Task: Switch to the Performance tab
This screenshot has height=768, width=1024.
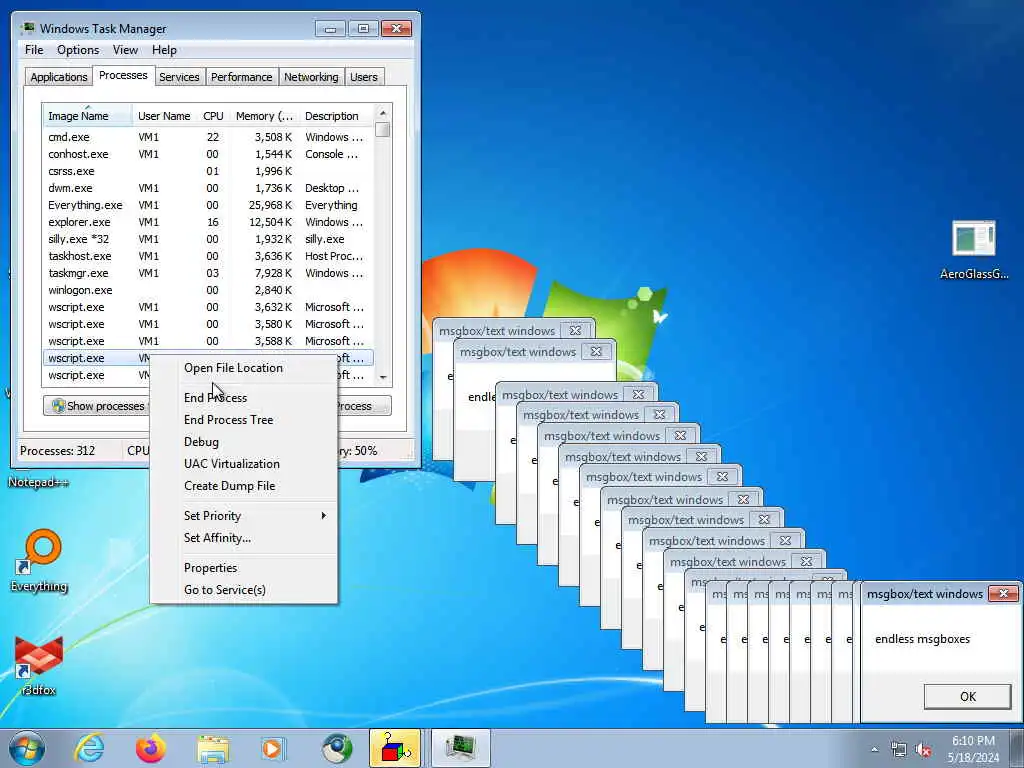Action: click(x=242, y=77)
